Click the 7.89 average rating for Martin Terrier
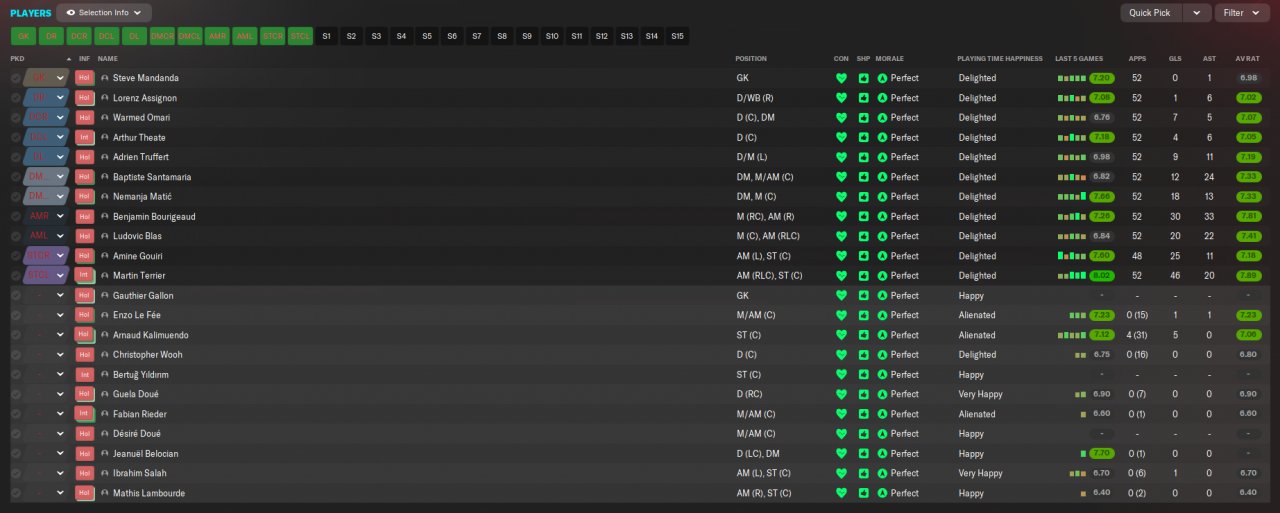This screenshot has height=513, width=1280. click(1247, 275)
